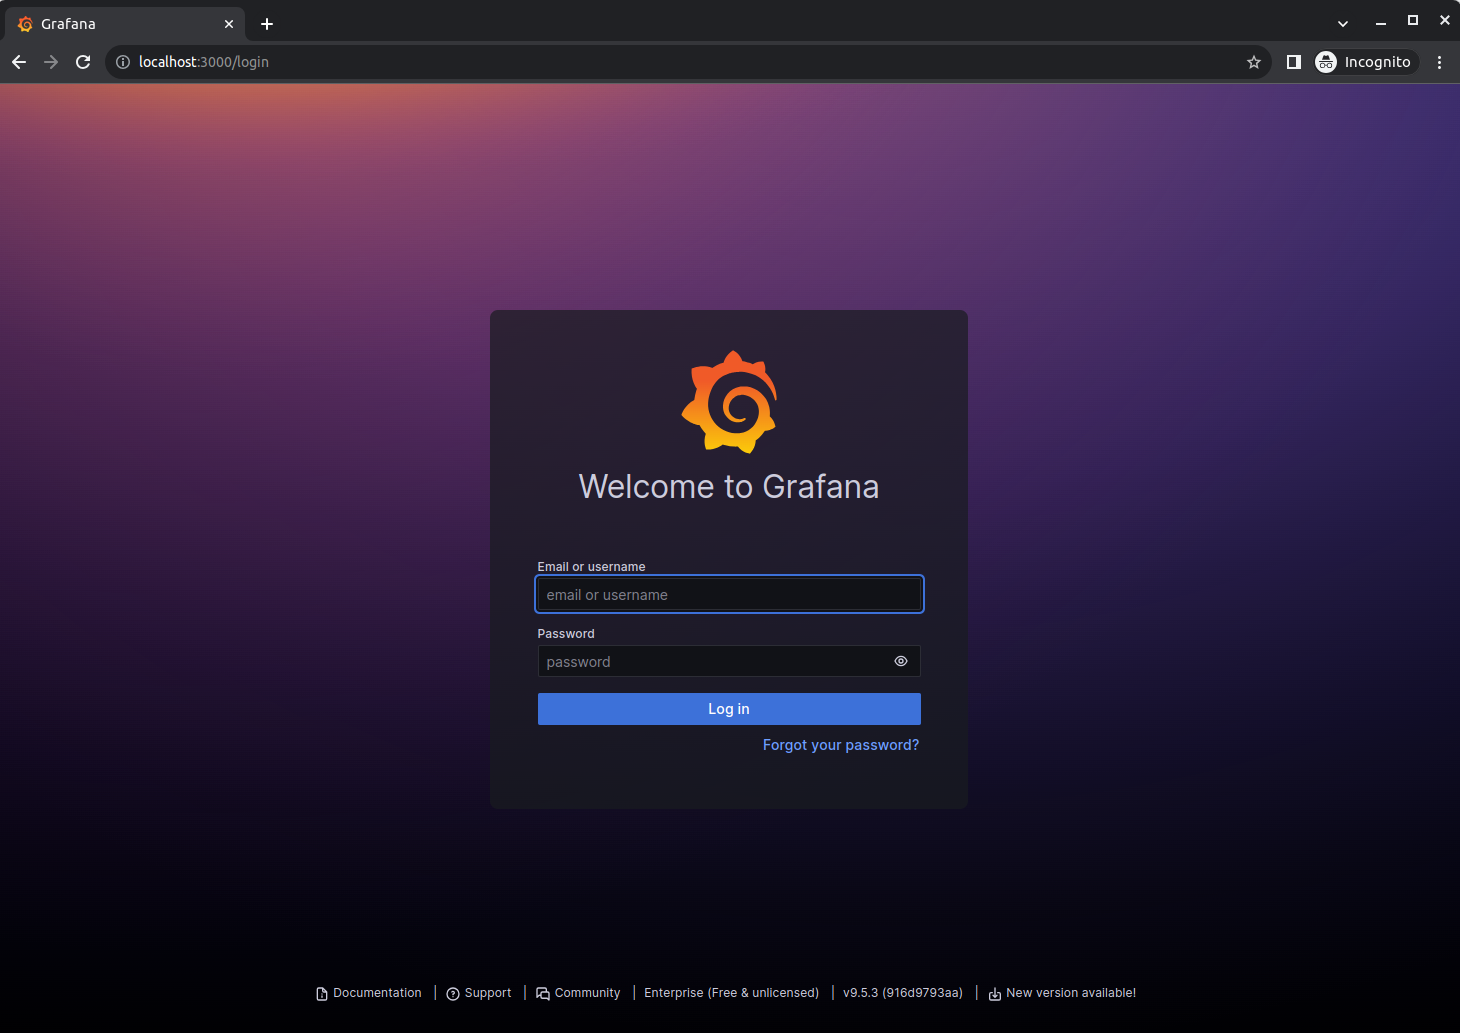1460x1033 pixels.
Task: Toggle password visibility with the eye icon
Action: click(899, 661)
